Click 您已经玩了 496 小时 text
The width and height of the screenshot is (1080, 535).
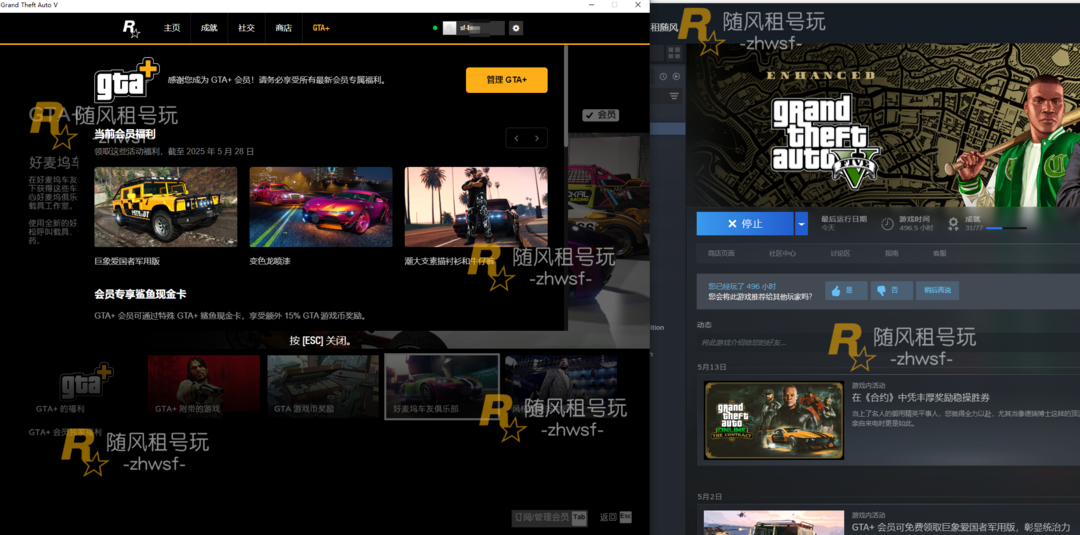click(x=742, y=286)
